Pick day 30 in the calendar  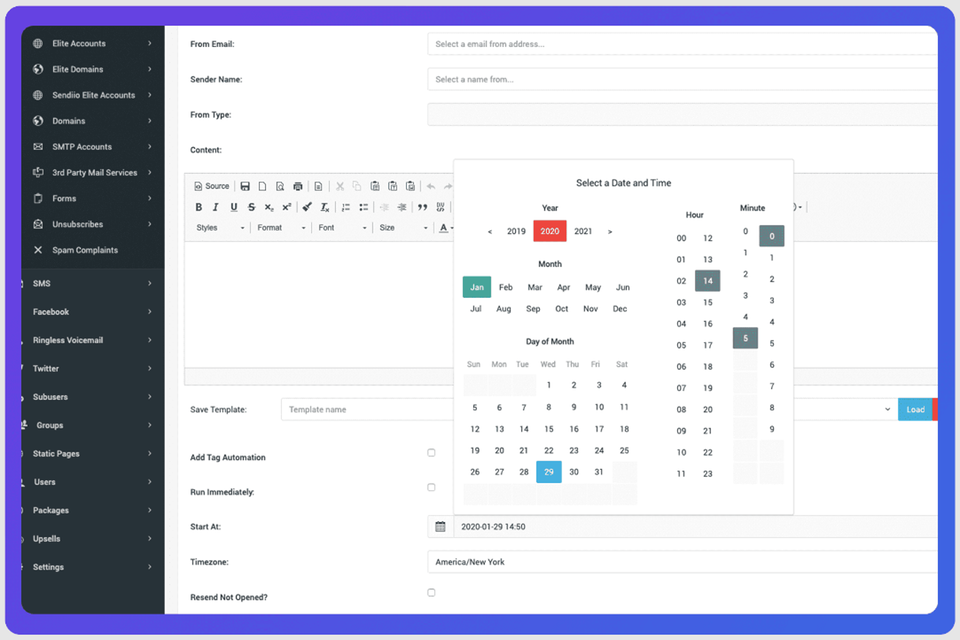pyautogui.click(x=574, y=472)
